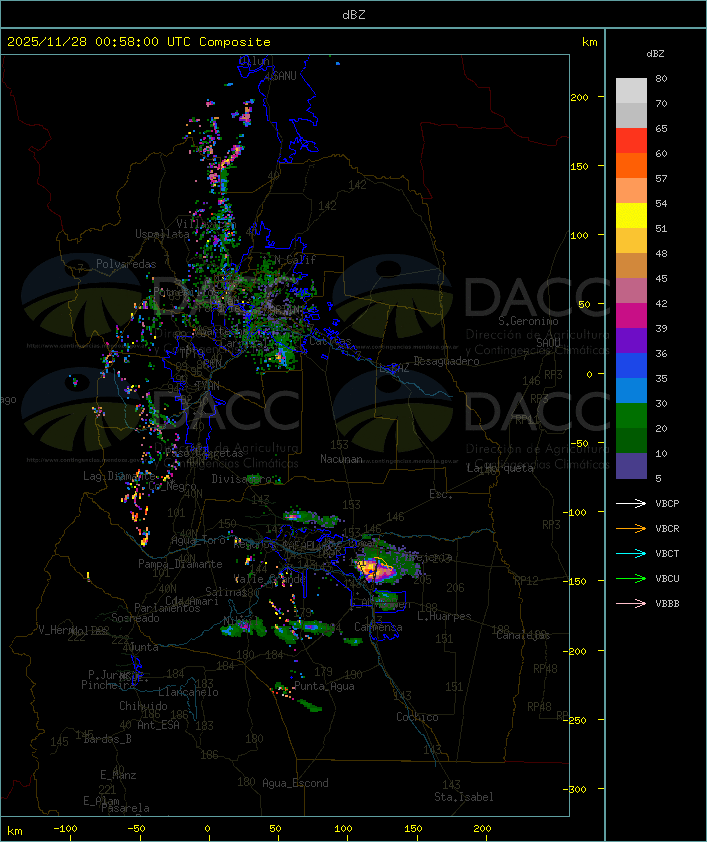Select the royal blue 35-36 dBZ swatch
Image resolution: width=707 pixels, height=842 pixels.
point(631,365)
